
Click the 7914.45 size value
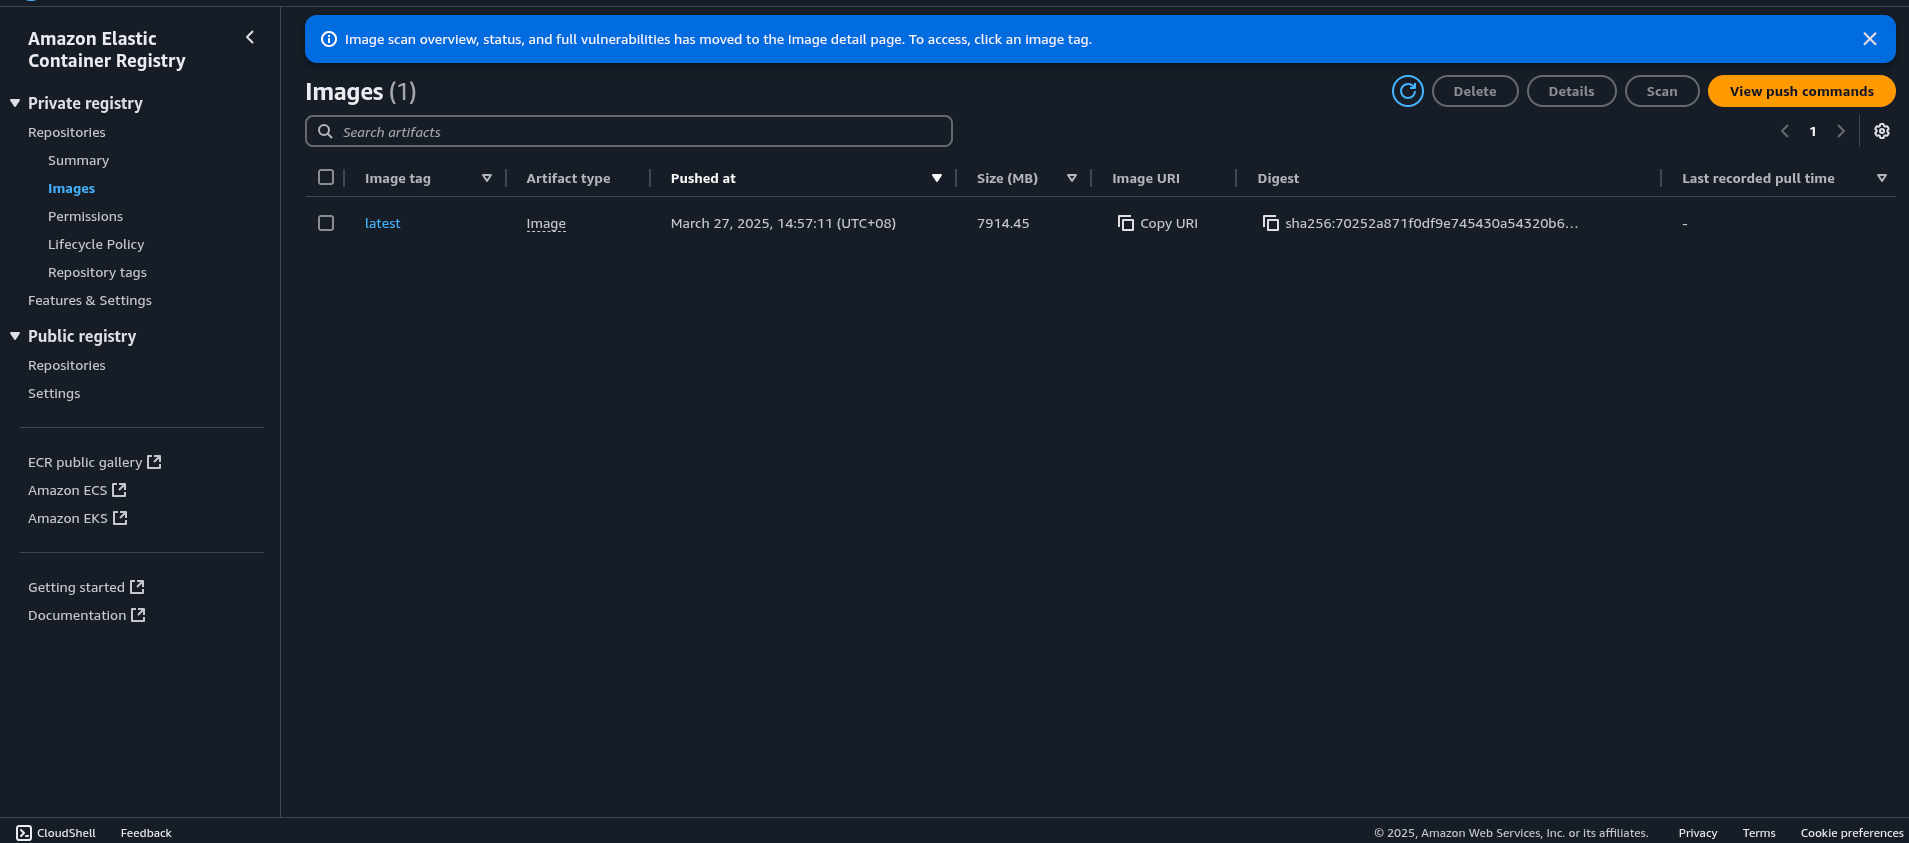point(1003,223)
